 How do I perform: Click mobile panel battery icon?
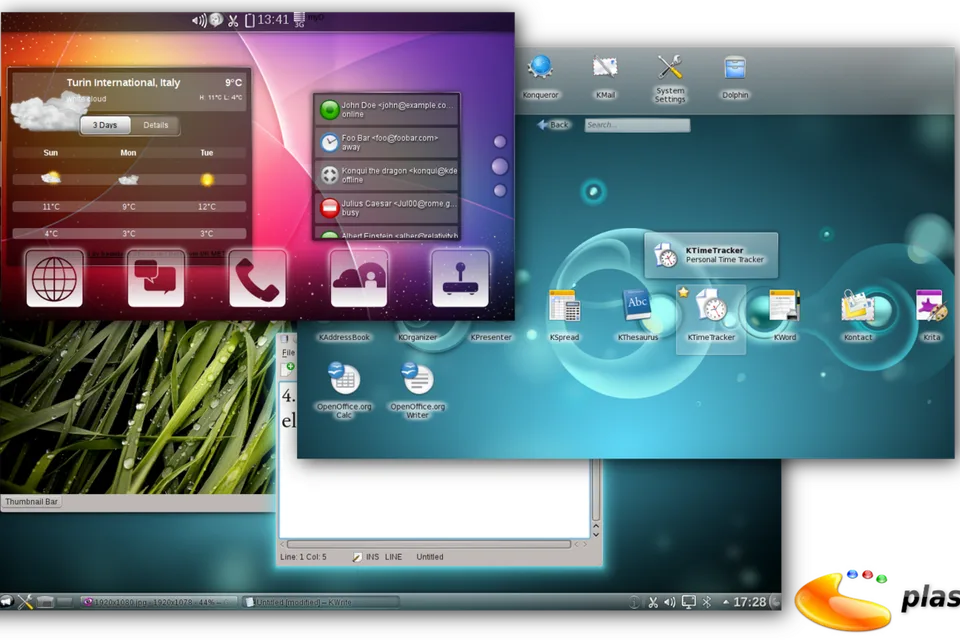(x=249, y=20)
